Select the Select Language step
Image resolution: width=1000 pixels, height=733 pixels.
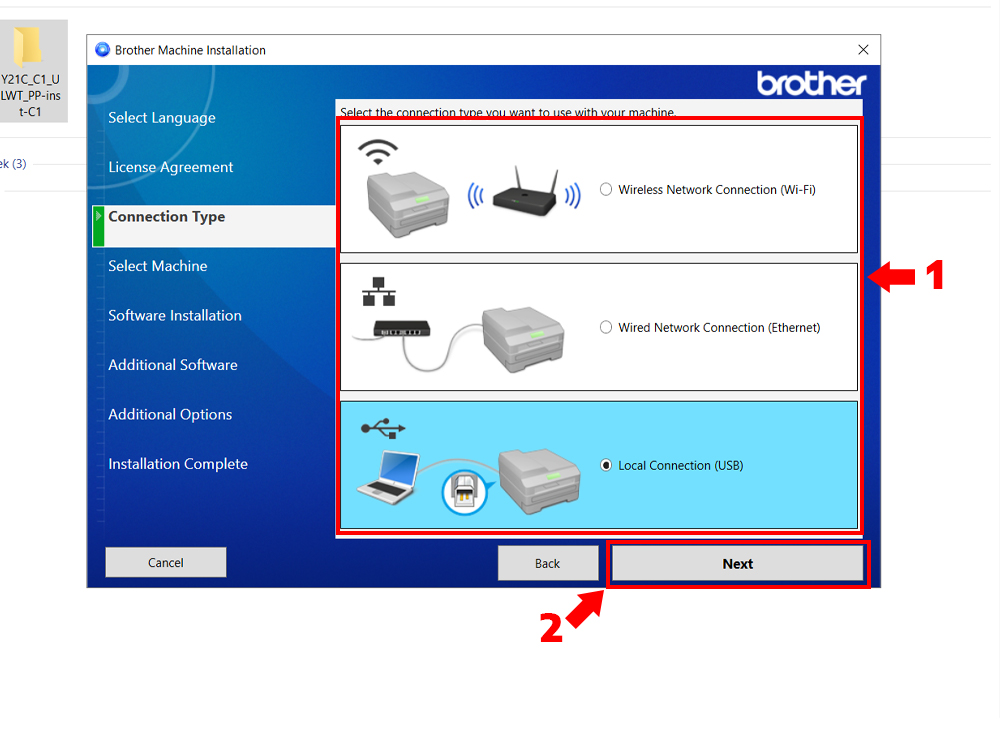coord(162,117)
